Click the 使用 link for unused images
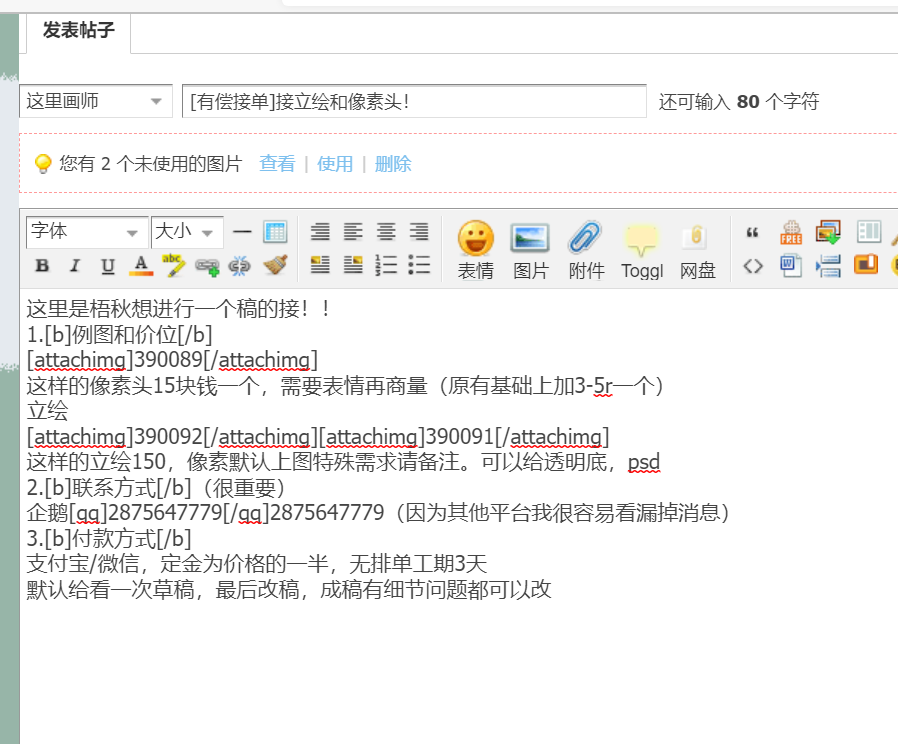The height and width of the screenshot is (744, 898). coord(335,164)
